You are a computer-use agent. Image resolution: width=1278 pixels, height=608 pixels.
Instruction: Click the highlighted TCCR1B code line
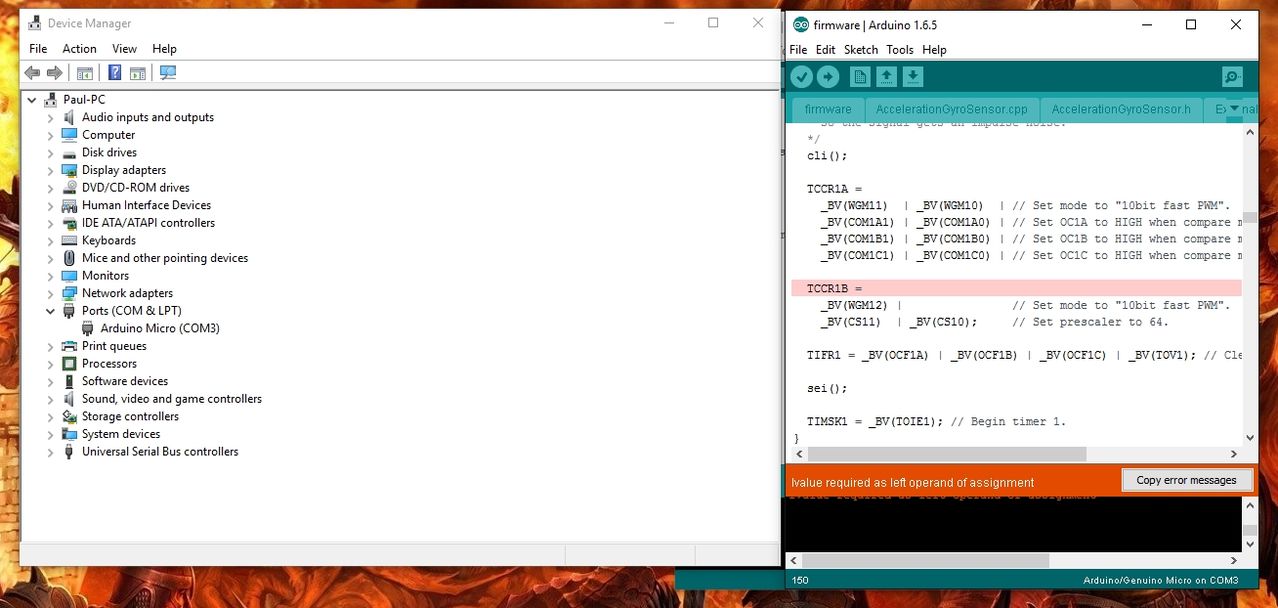(x=1017, y=288)
